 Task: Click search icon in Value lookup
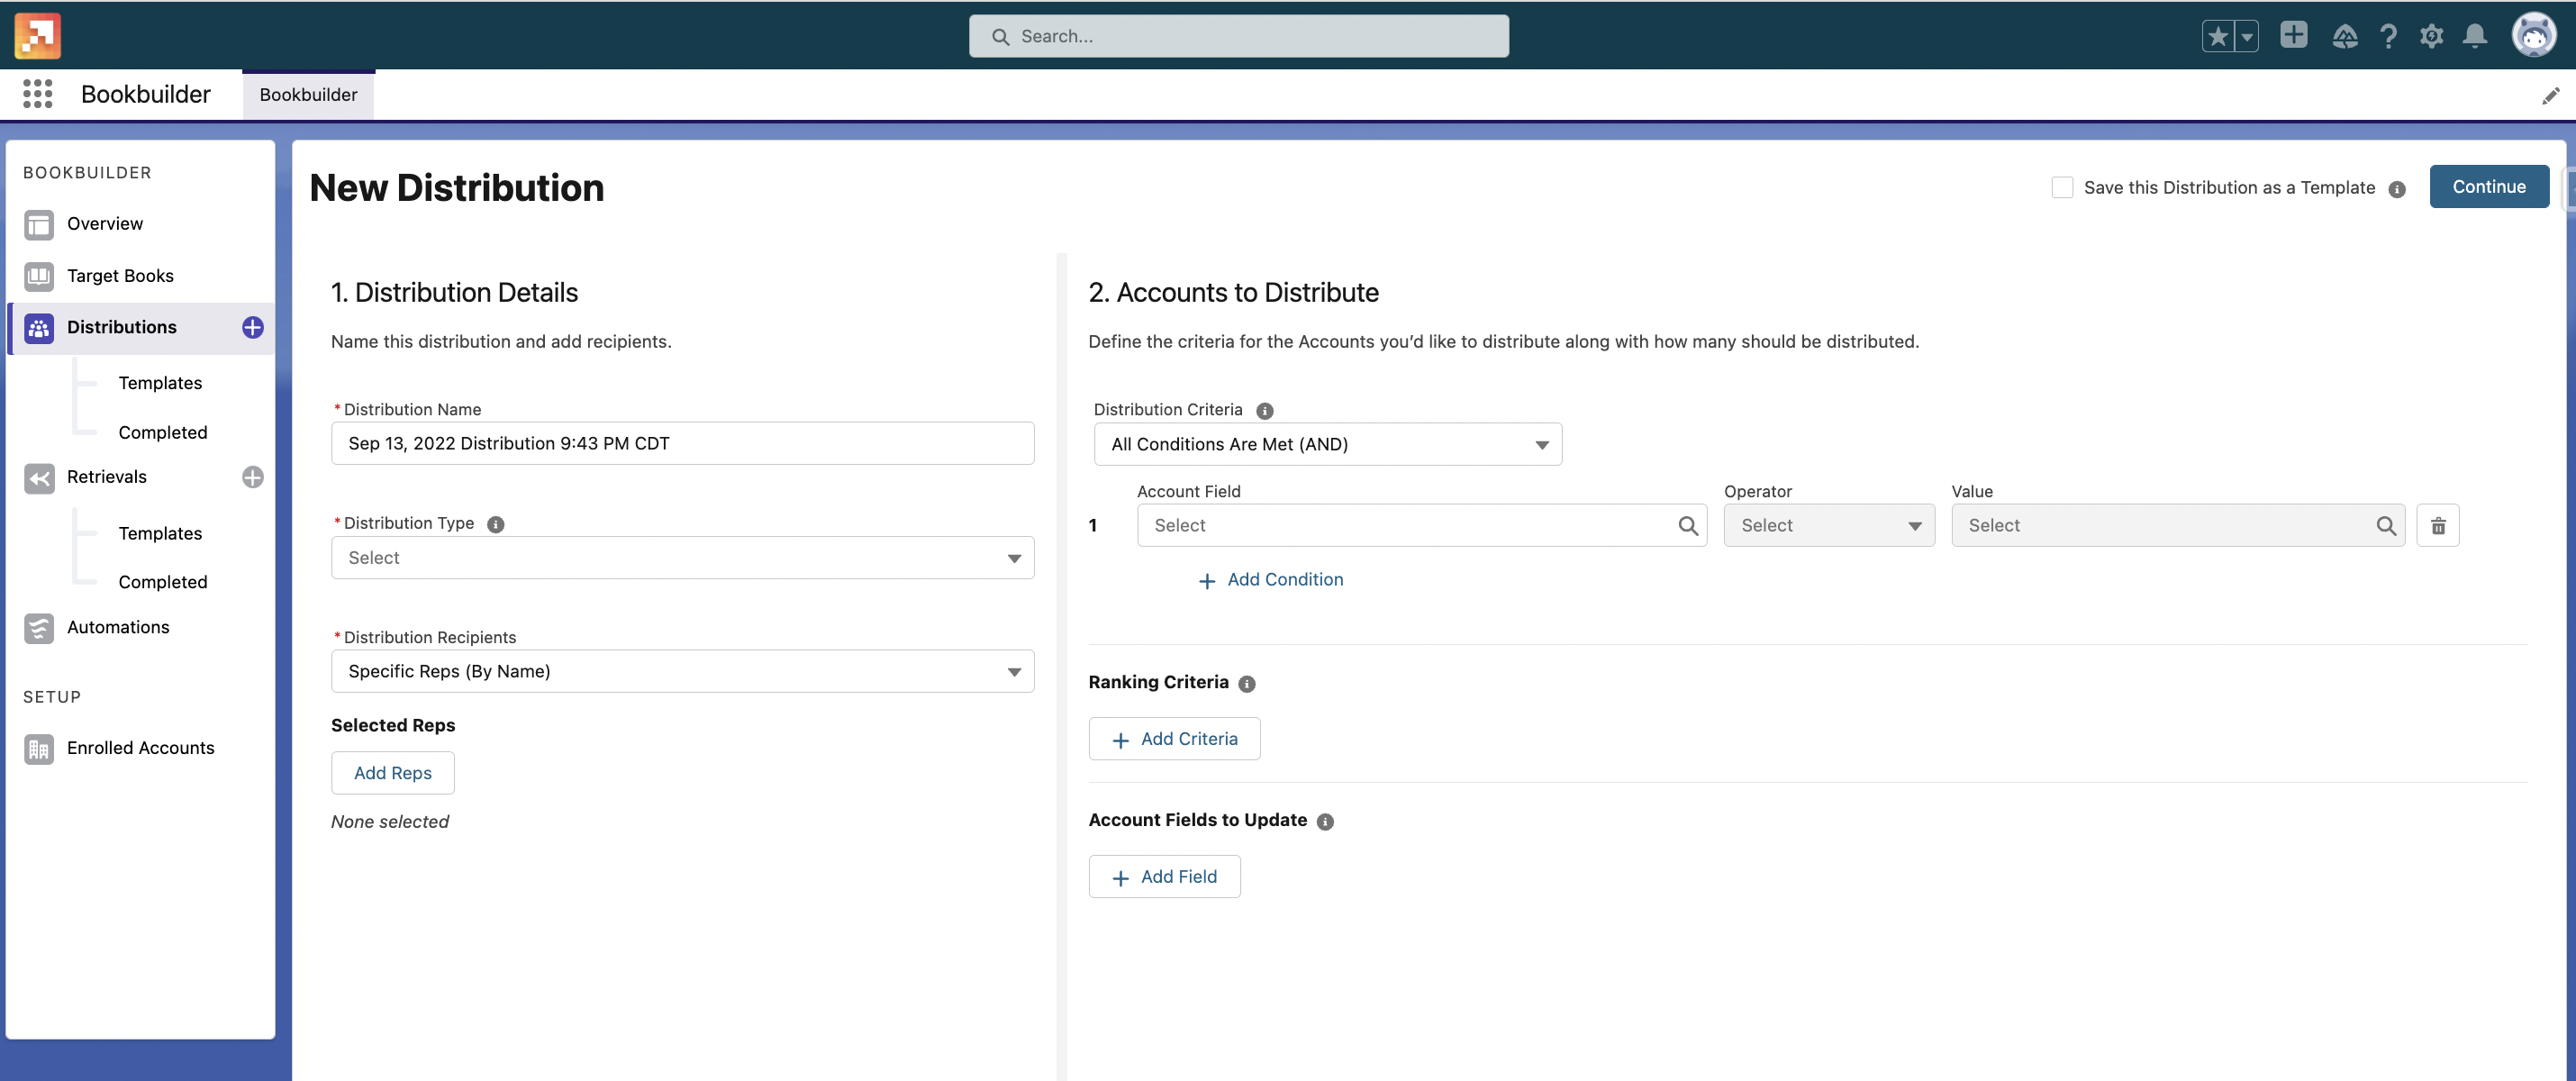pos(2386,526)
